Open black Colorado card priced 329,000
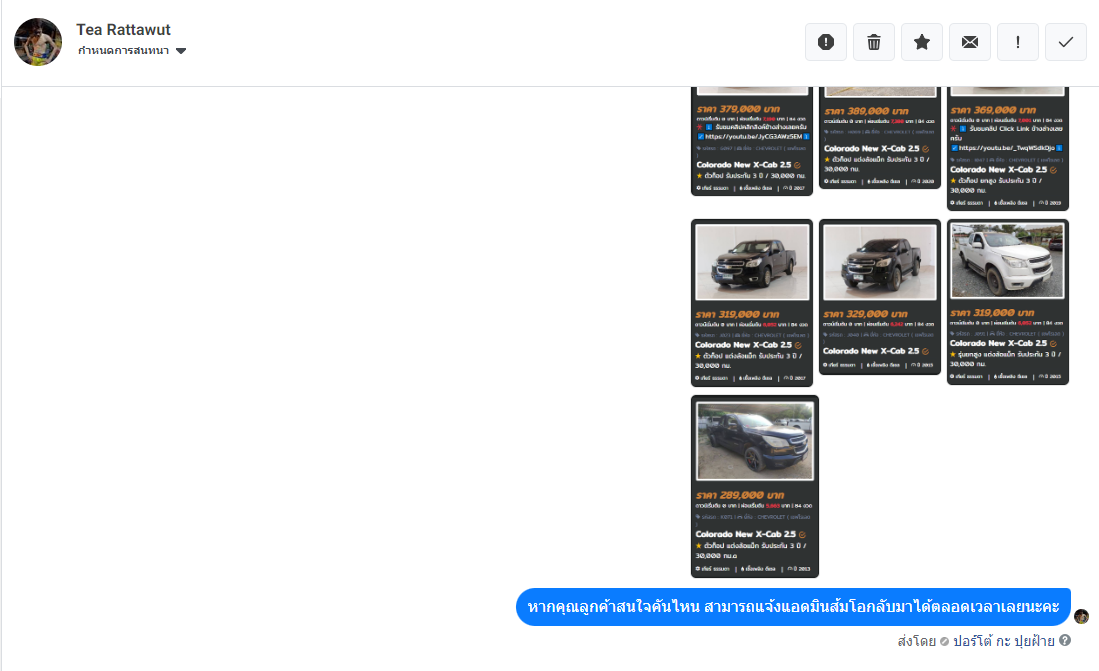1099x671 pixels. (x=880, y=297)
